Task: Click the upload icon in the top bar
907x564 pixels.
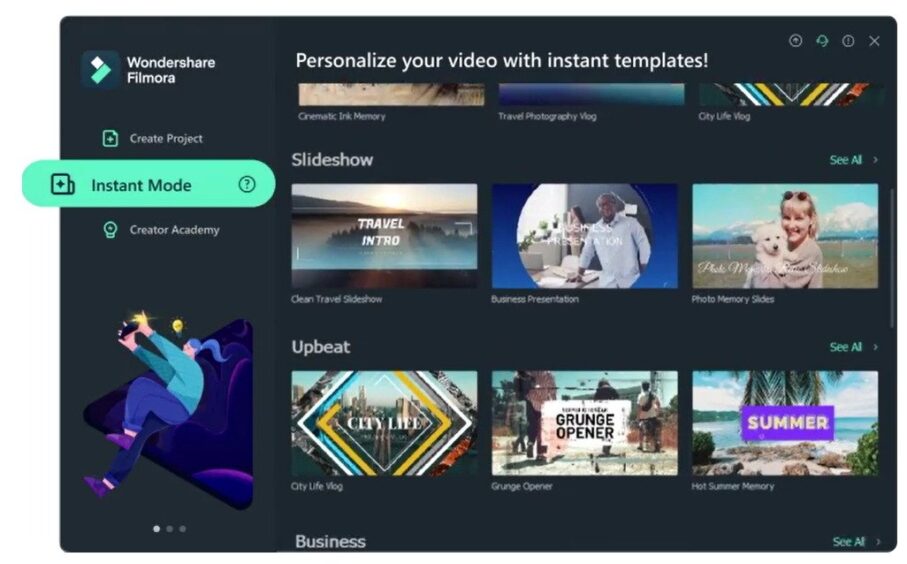Action: (x=795, y=41)
